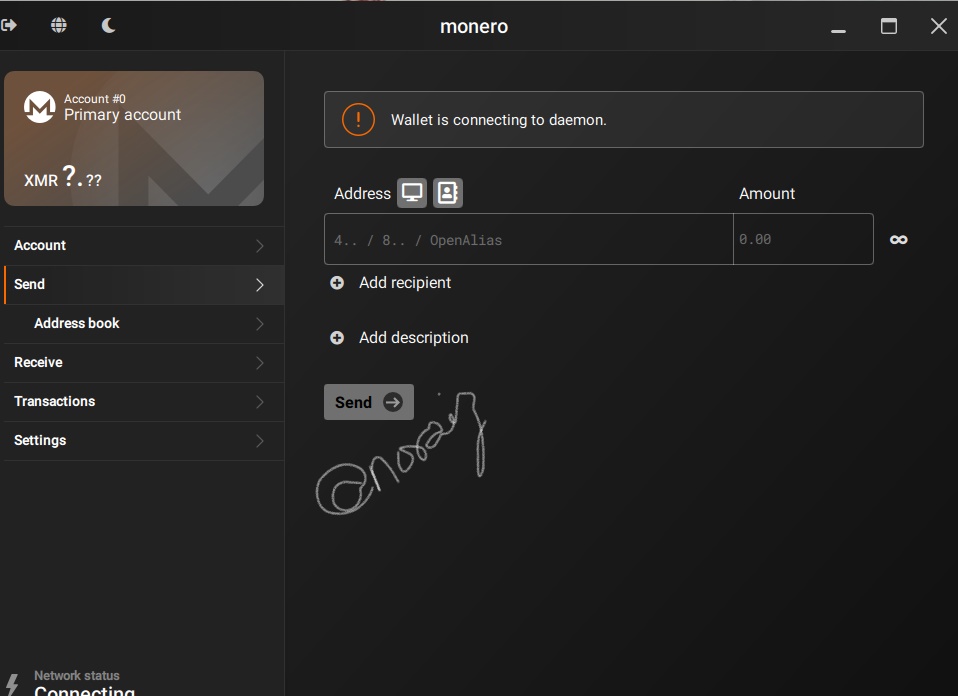Screen dimensions: 958x696
Task: Click the close wallet logout icon
Action: [9, 25]
